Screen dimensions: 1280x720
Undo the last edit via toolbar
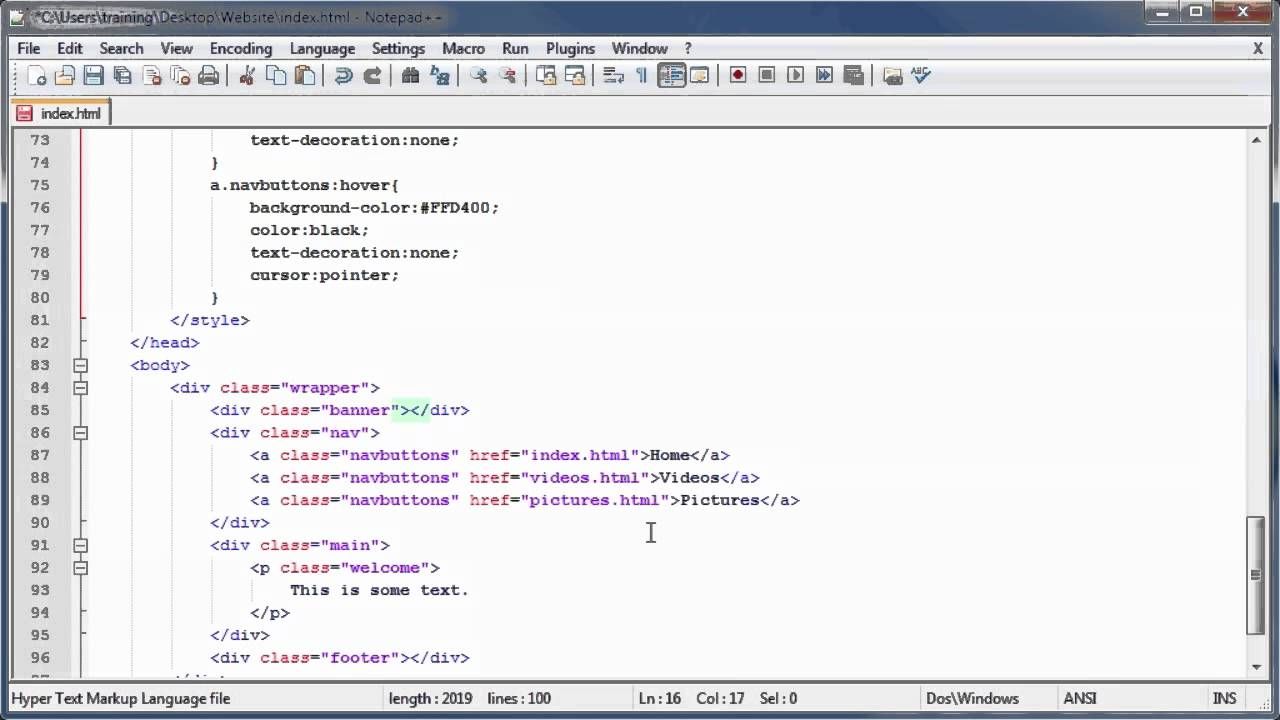343,76
